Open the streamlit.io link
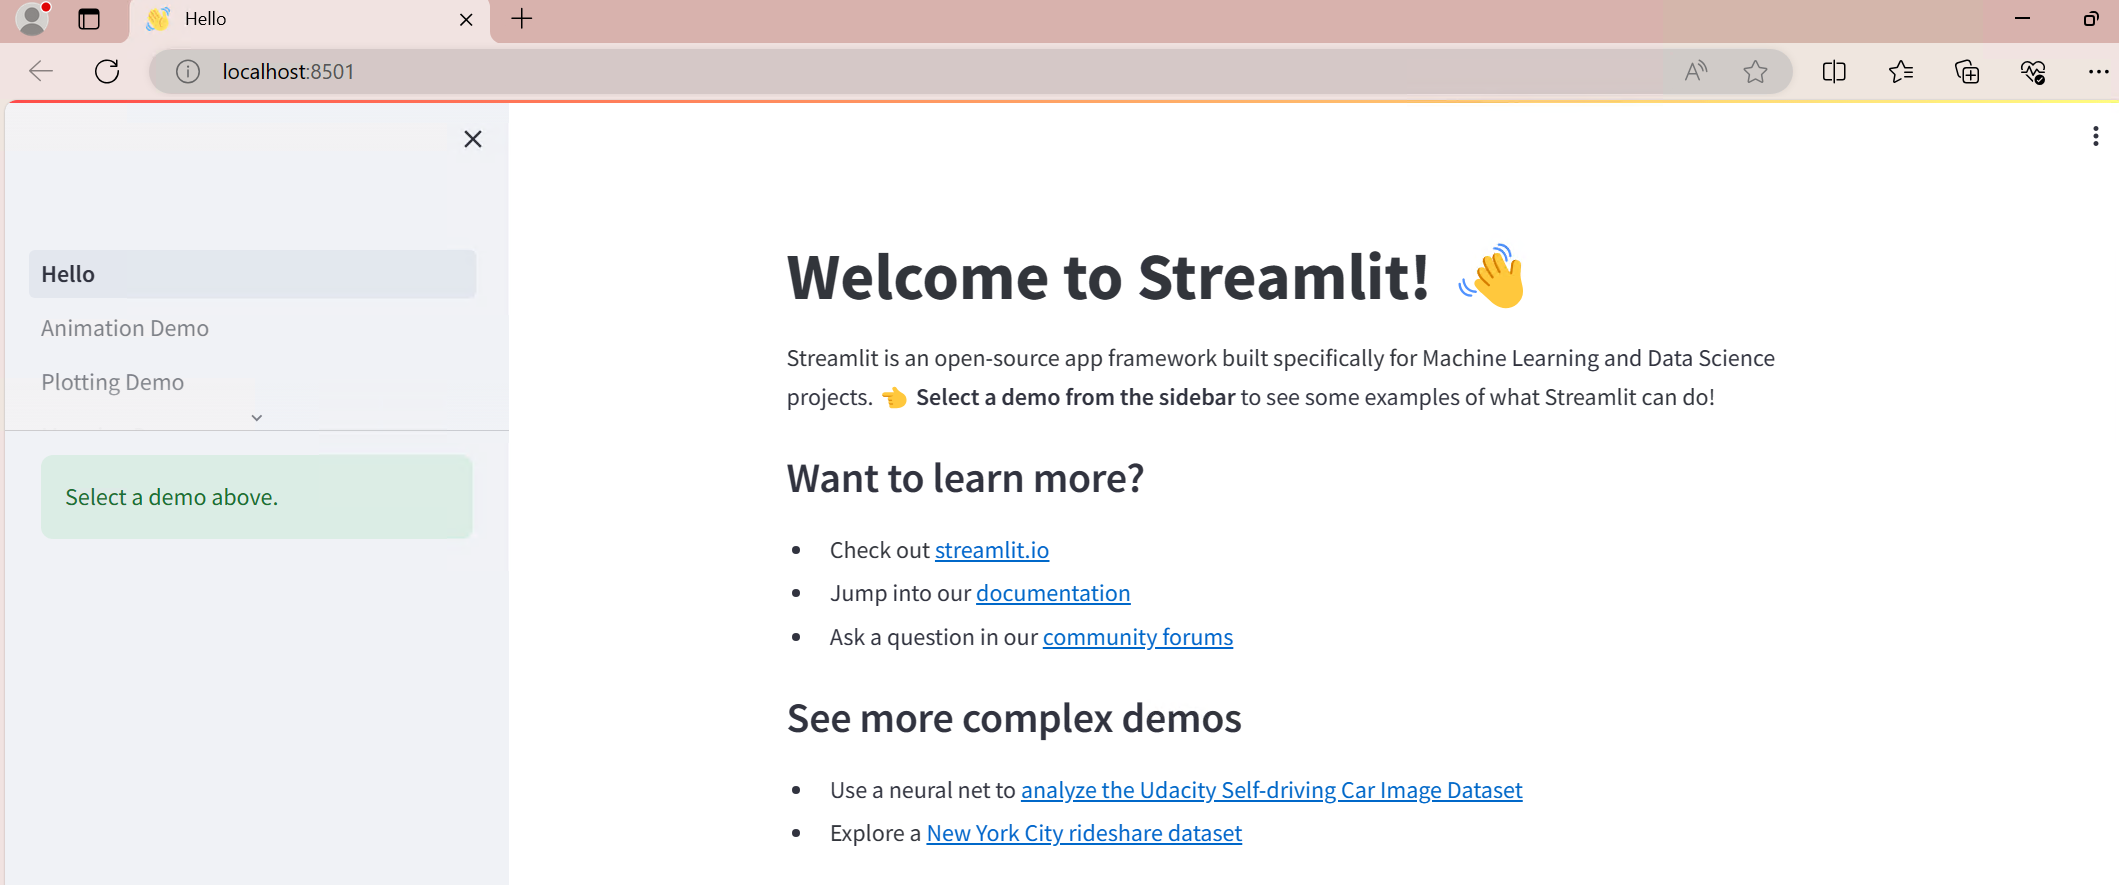This screenshot has height=885, width=2119. (992, 550)
